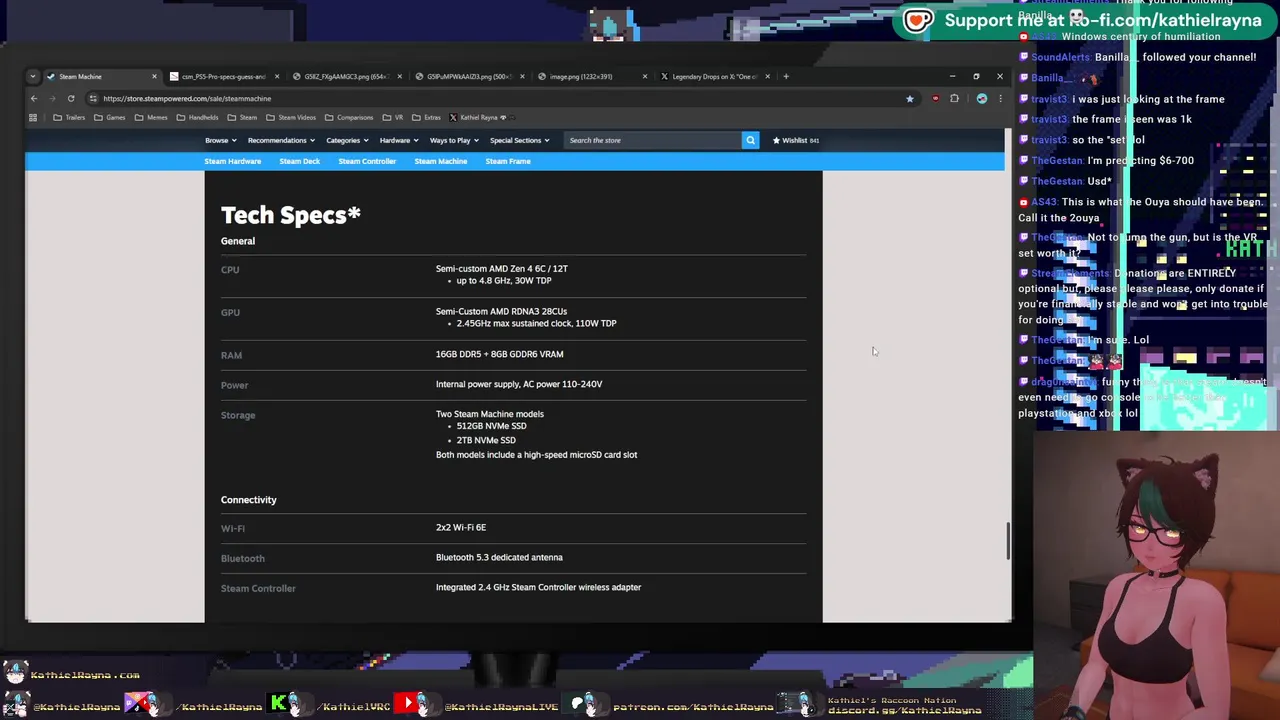Go to the Steam Frame page

(x=508, y=161)
